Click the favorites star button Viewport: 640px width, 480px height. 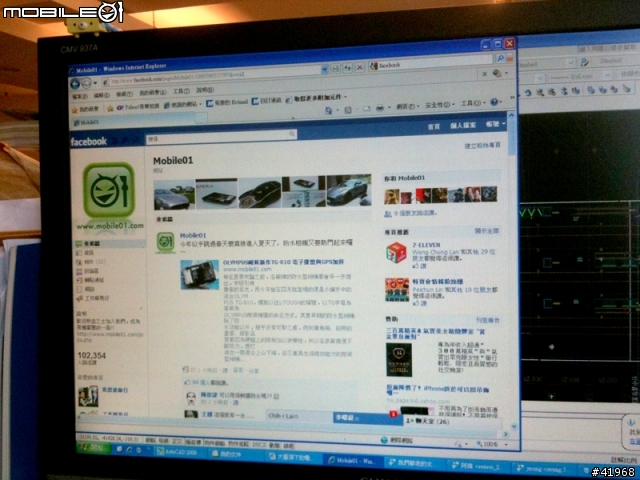[85, 109]
